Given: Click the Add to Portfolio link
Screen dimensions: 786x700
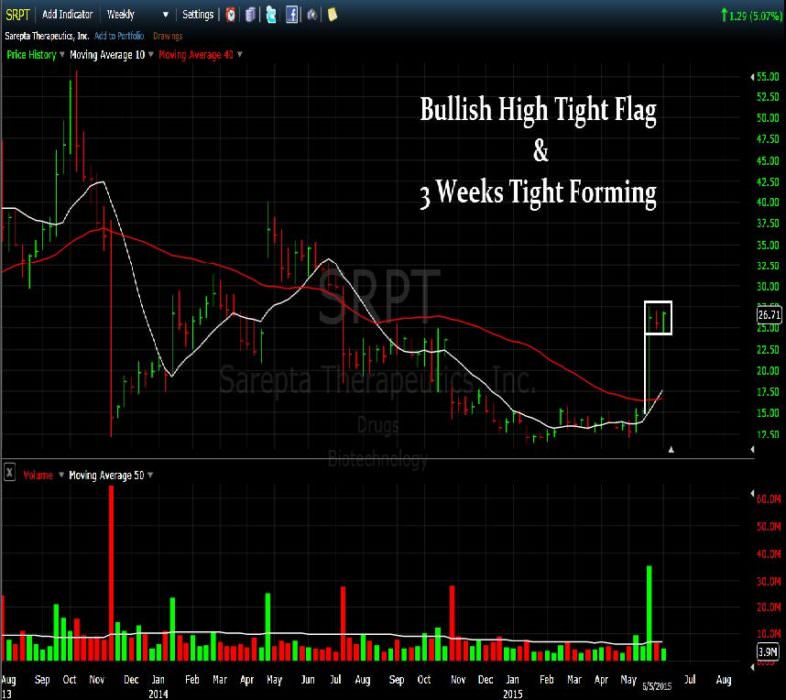Looking at the screenshot, I should [119, 36].
